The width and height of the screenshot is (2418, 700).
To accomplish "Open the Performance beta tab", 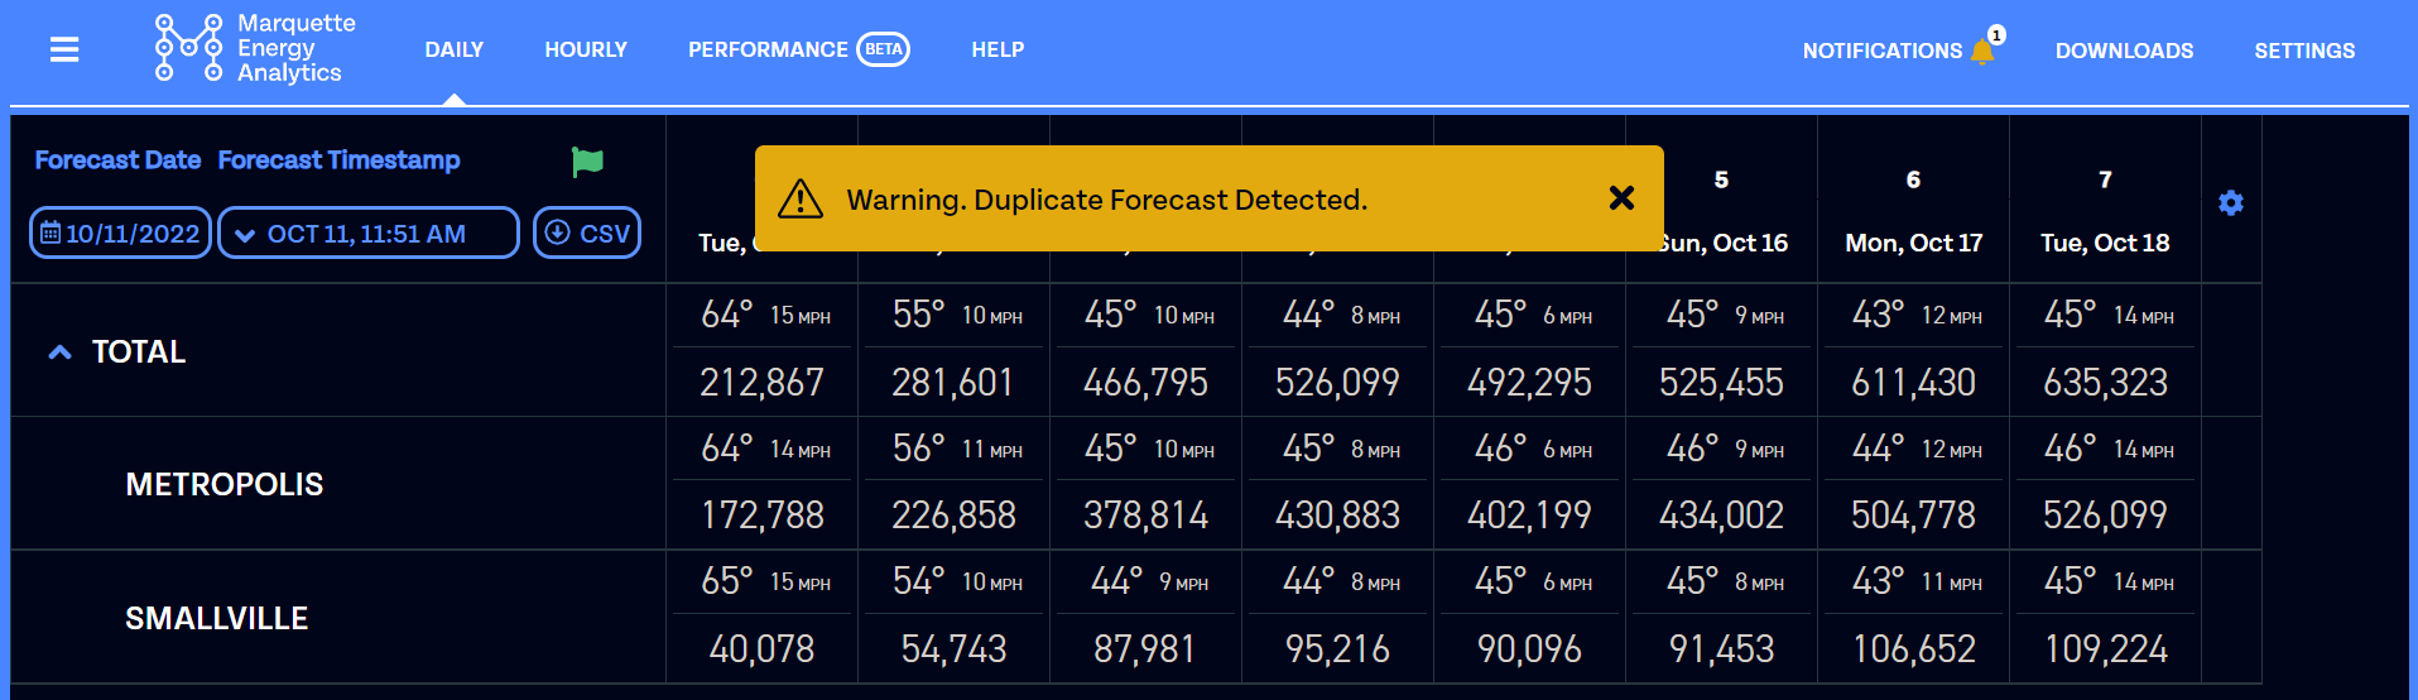I will (x=798, y=50).
